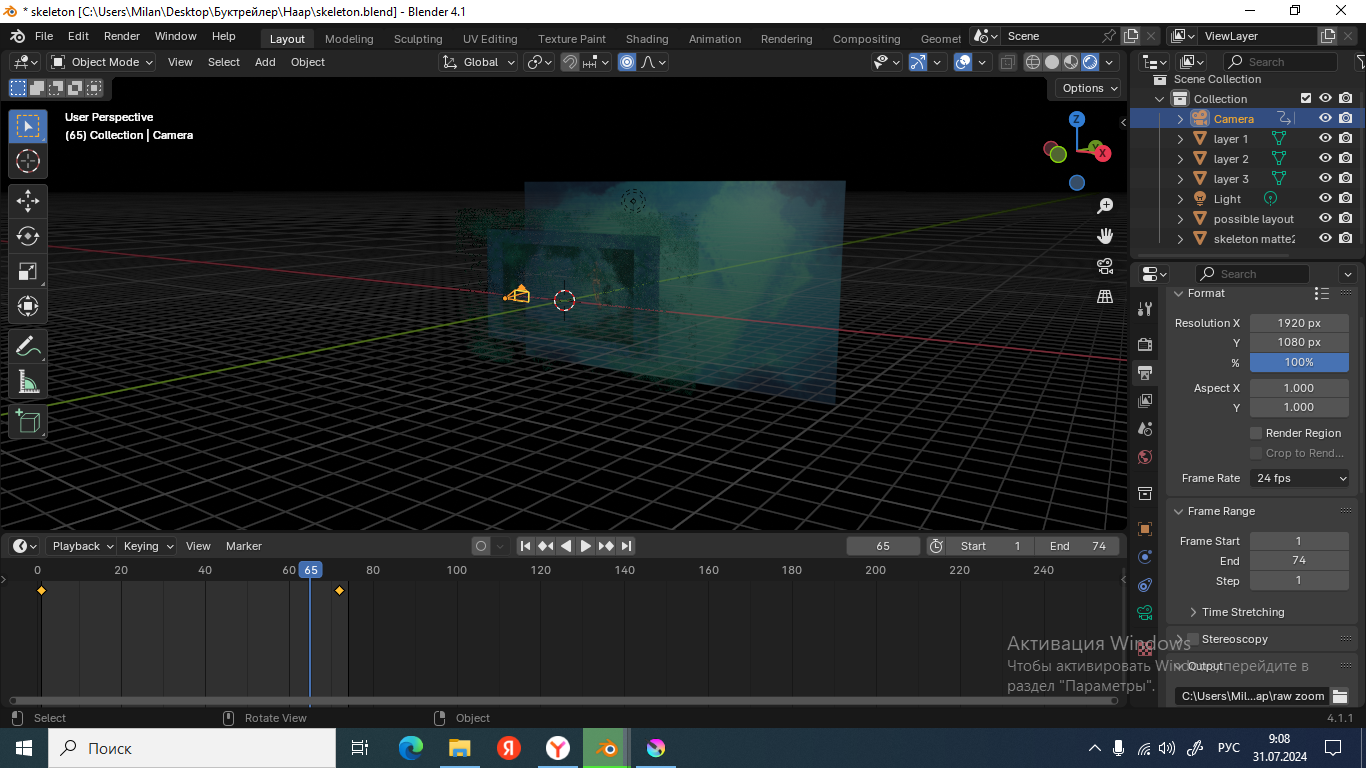Image resolution: width=1366 pixels, height=768 pixels.
Task: Select the Rotate tool
Action: [x=28, y=236]
